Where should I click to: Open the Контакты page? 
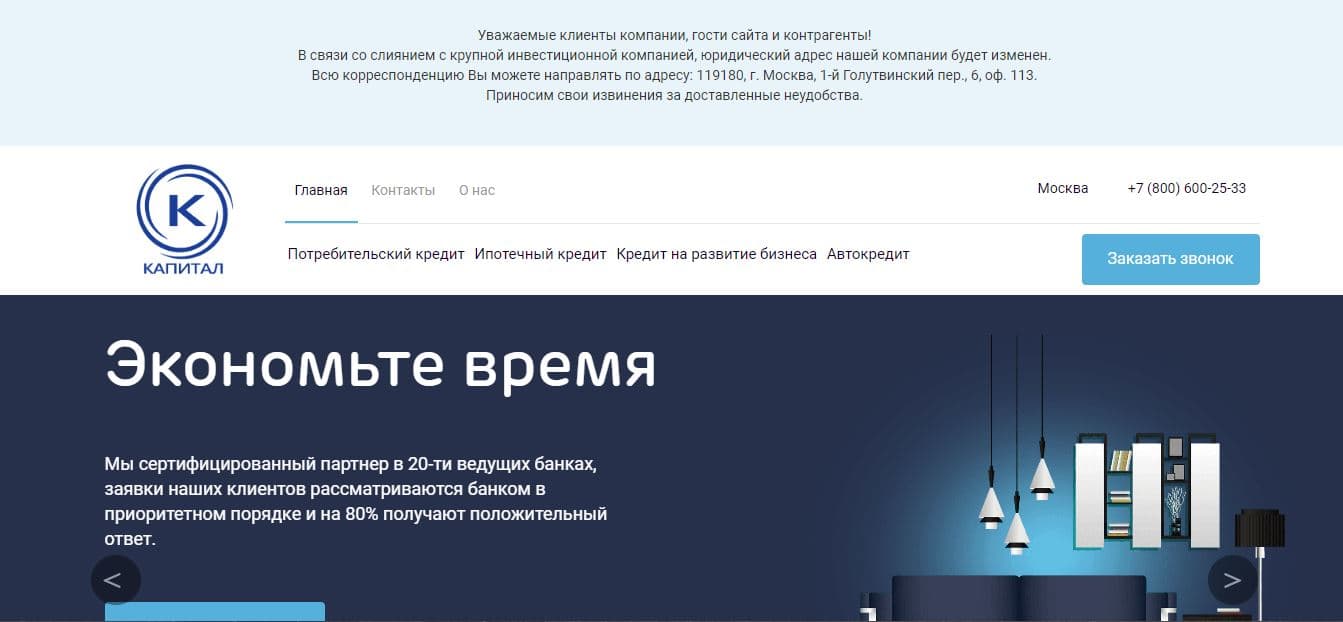(403, 189)
